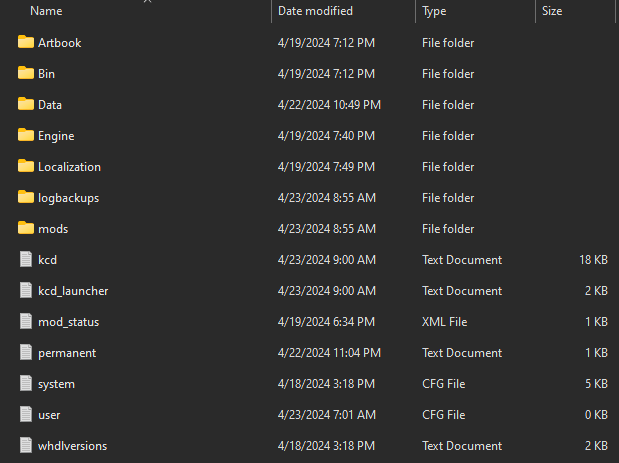Click the 5 KB size of system
Screen dimensions: 619x463
click(x=596, y=384)
